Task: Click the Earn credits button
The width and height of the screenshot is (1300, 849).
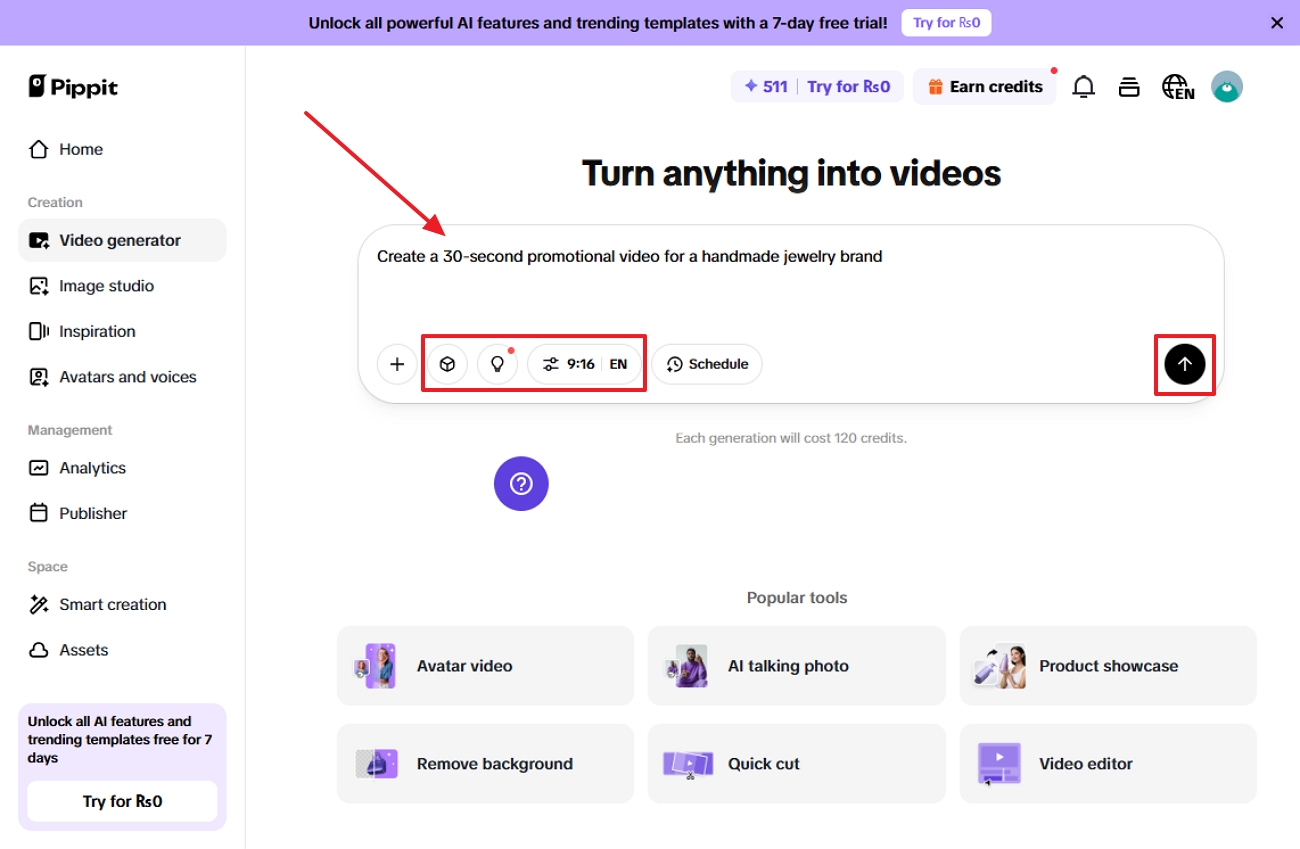Action: (984, 87)
